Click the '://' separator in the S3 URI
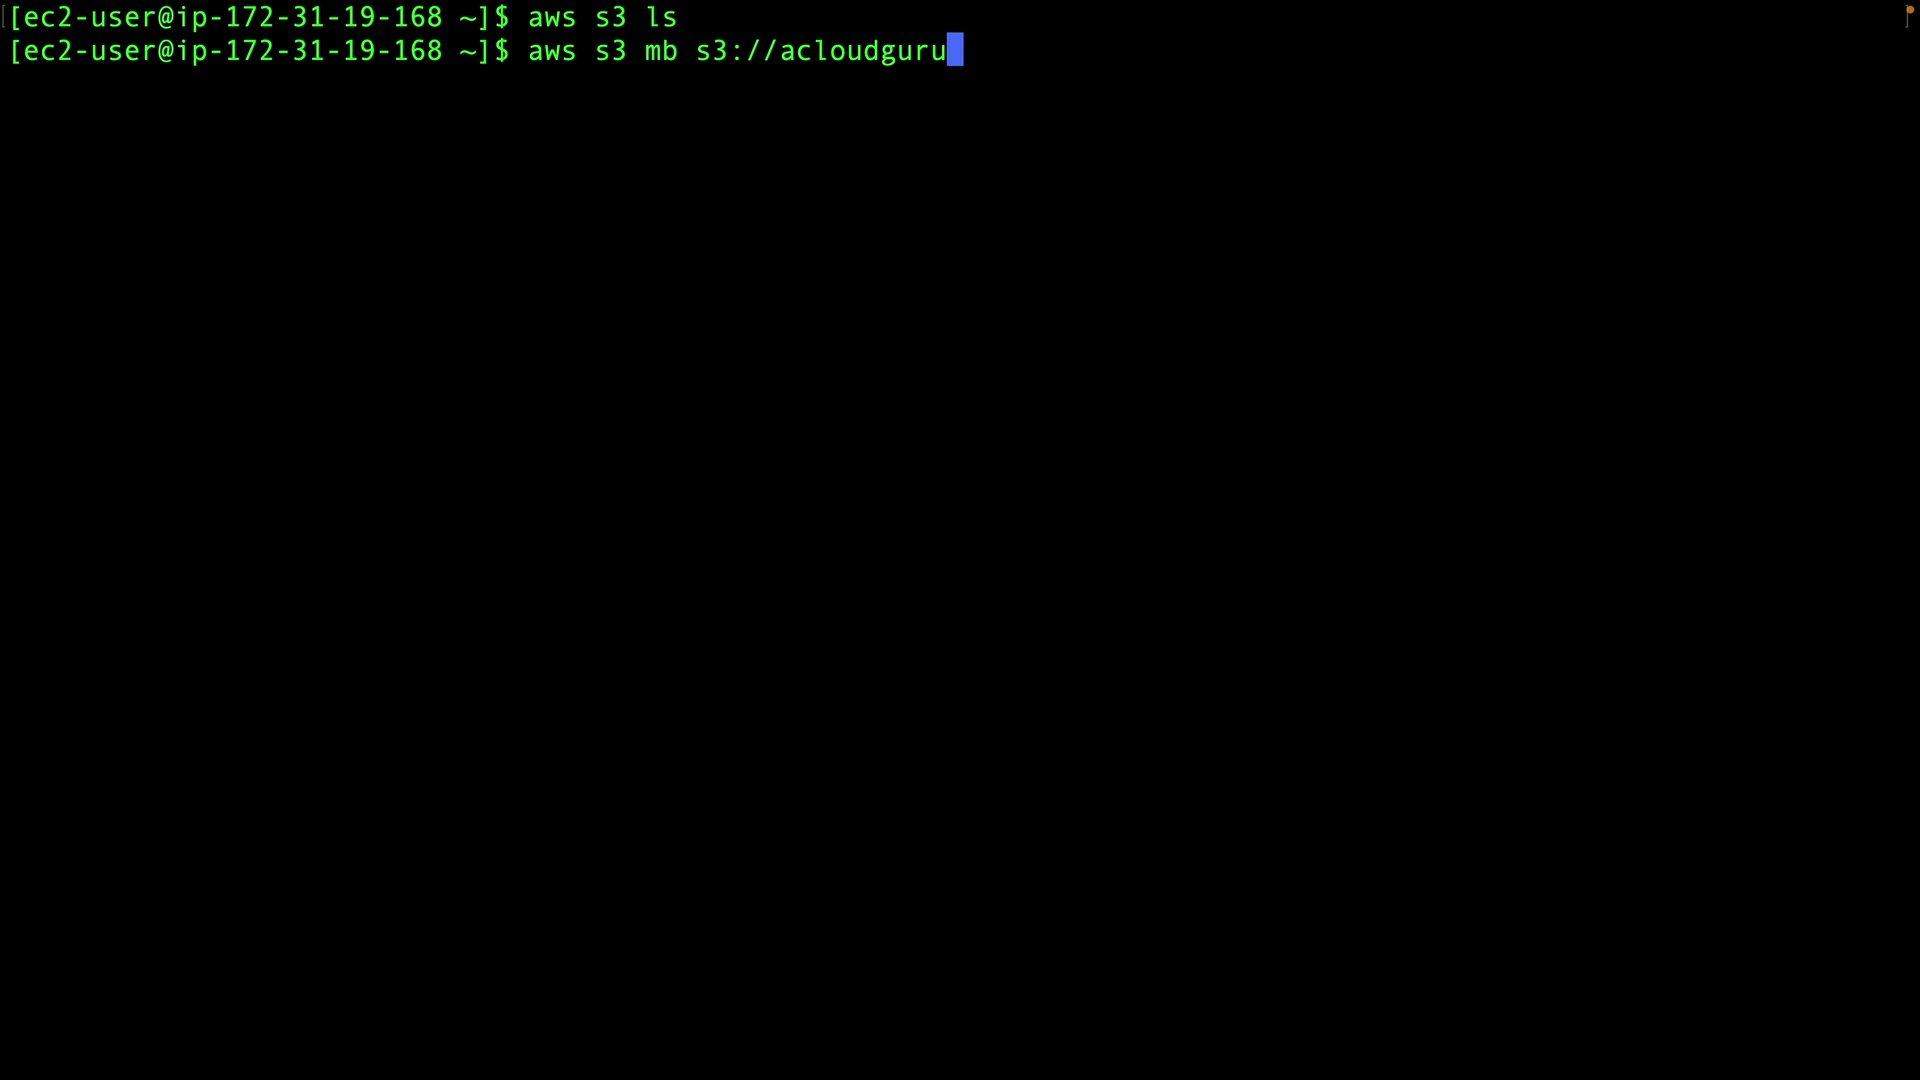This screenshot has height=1080, width=1920. click(x=754, y=51)
